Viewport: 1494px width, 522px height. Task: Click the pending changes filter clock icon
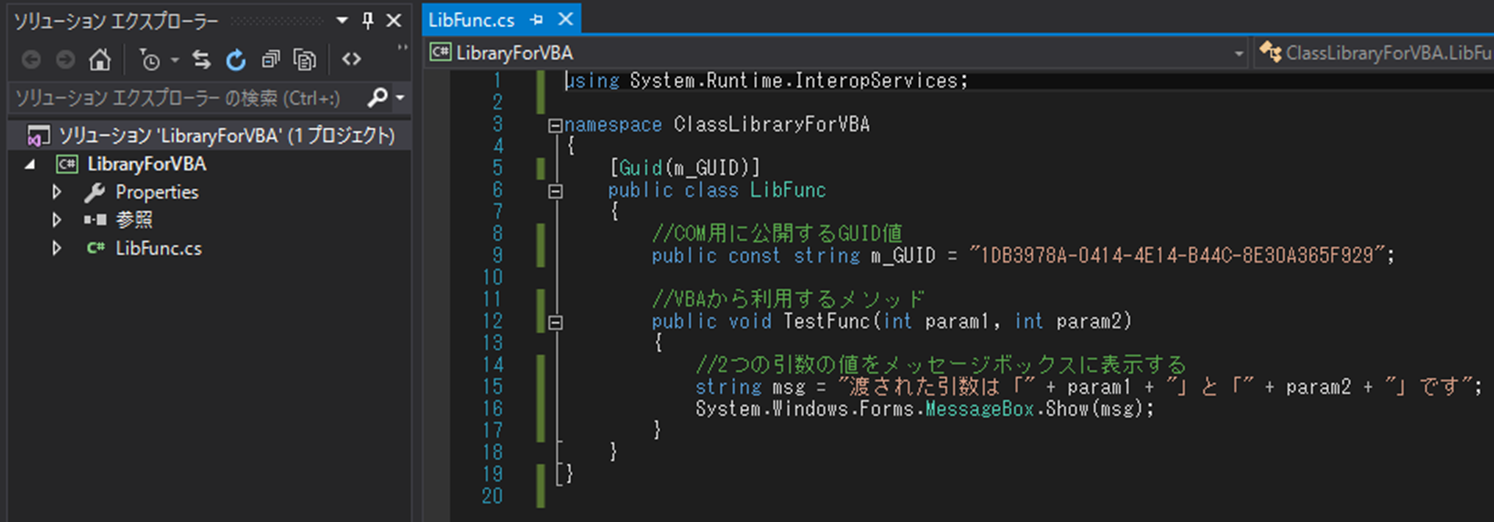click(x=150, y=60)
